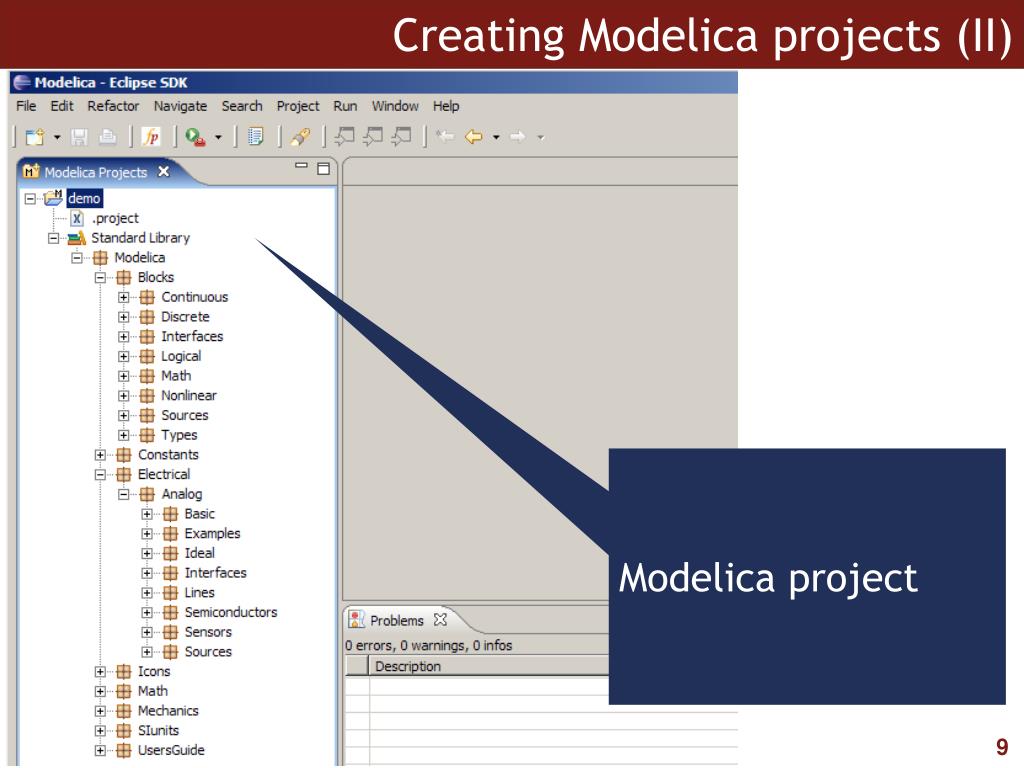Select the .project file
Screen dimensions: 1024x768
tap(115, 218)
